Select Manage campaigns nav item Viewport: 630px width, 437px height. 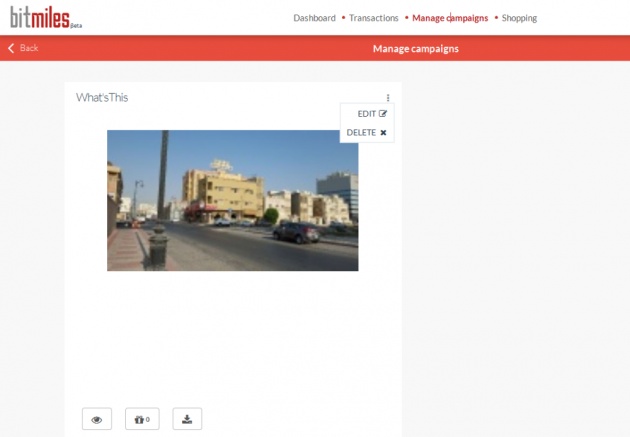[x=450, y=18]
